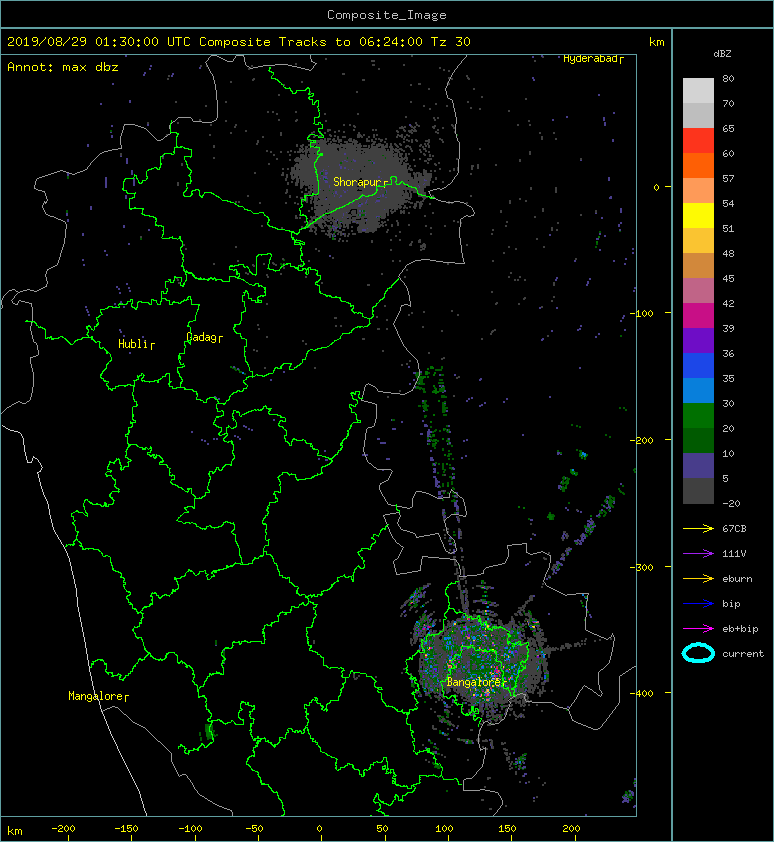Select the light orange 54–57 dBZ color band
This screenshot has width=774, height=842.
[698, 191]
